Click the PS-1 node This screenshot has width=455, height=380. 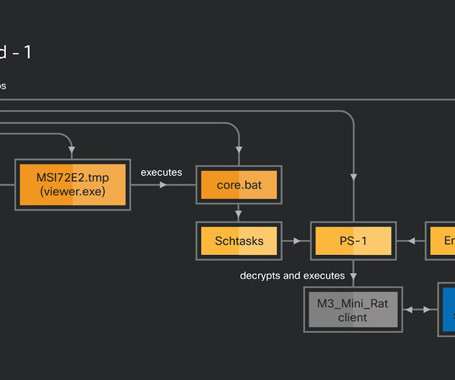click(x=353, y=241)
